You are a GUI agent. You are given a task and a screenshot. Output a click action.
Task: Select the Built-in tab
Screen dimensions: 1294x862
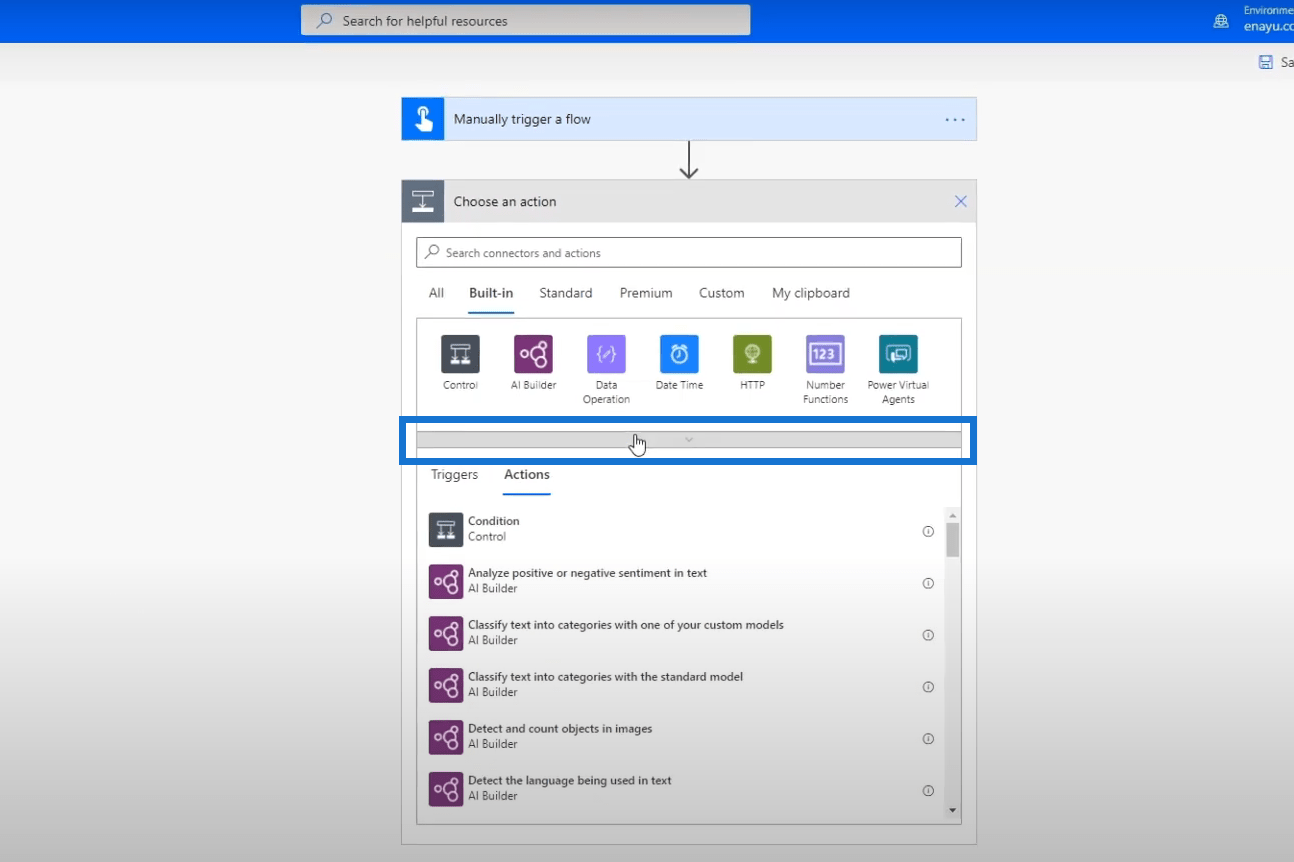[x=491, y=293]
